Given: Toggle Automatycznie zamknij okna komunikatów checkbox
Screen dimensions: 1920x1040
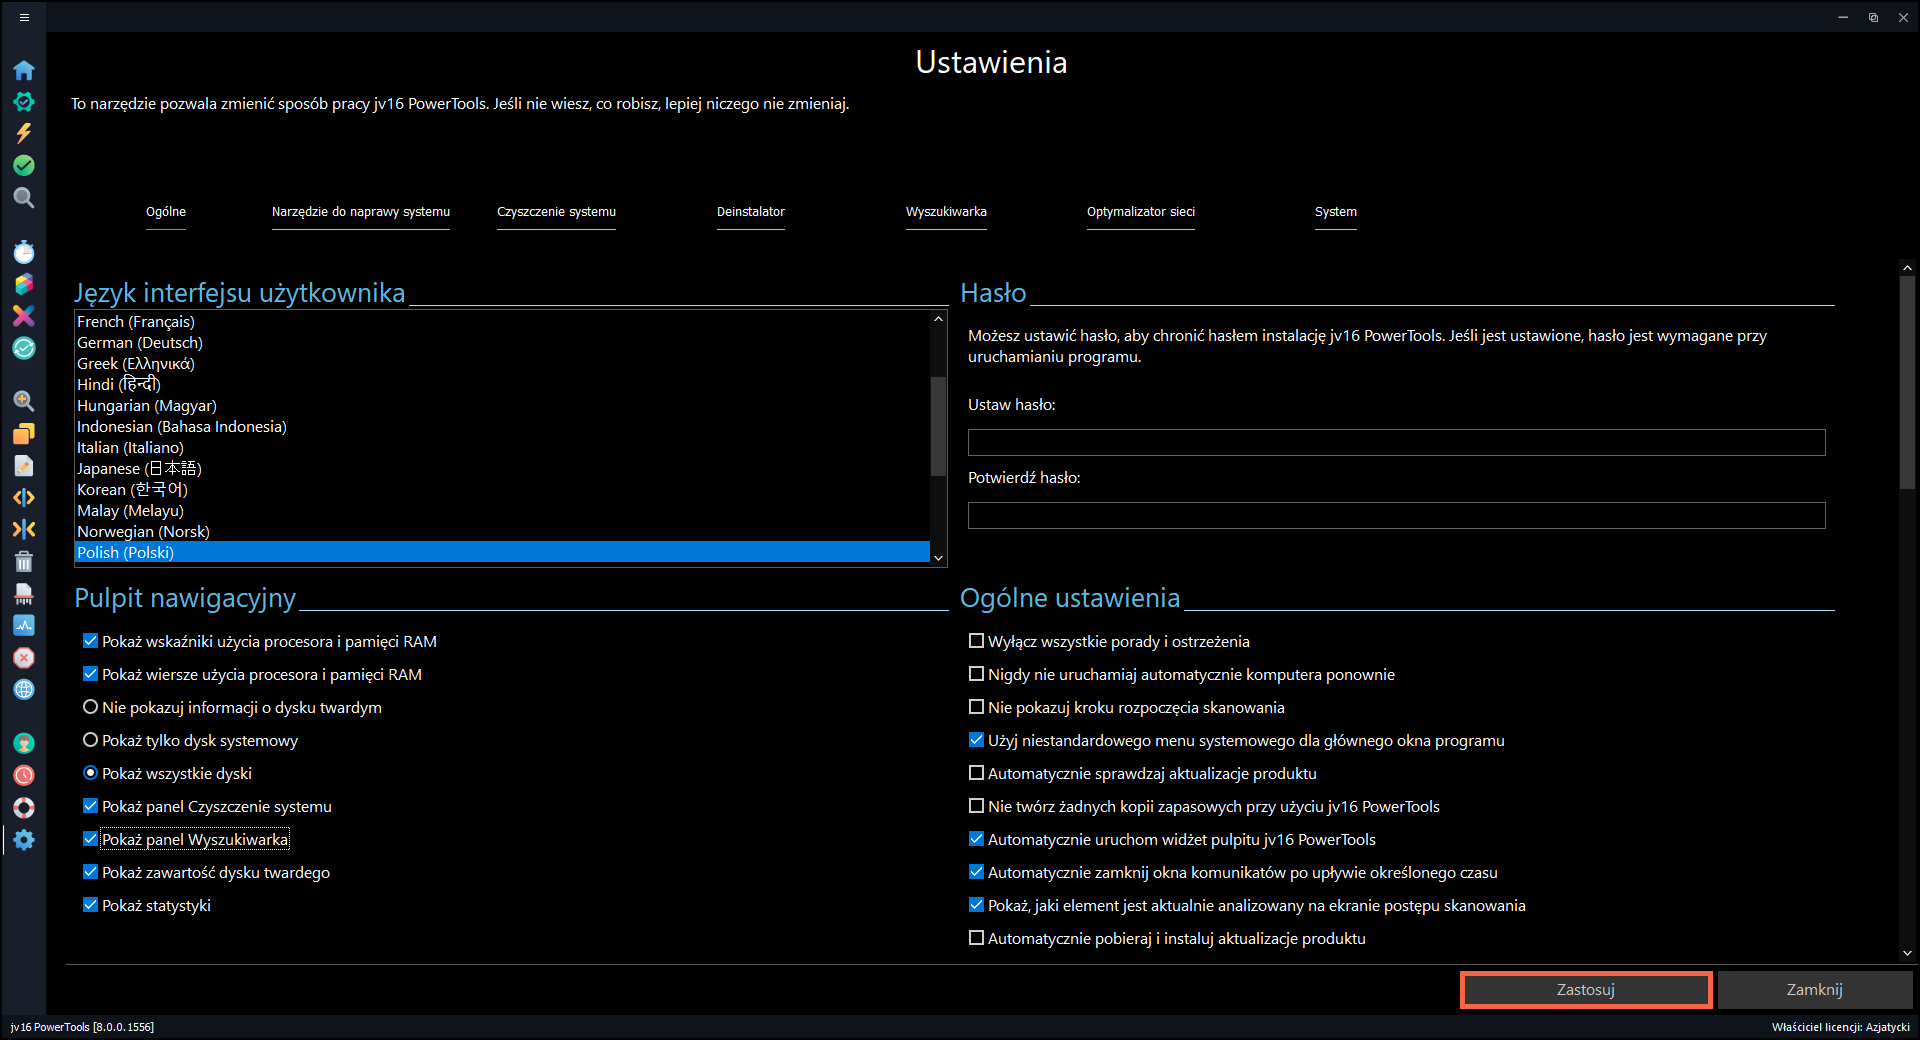Looking at the screenshot, I should (976, 872).
